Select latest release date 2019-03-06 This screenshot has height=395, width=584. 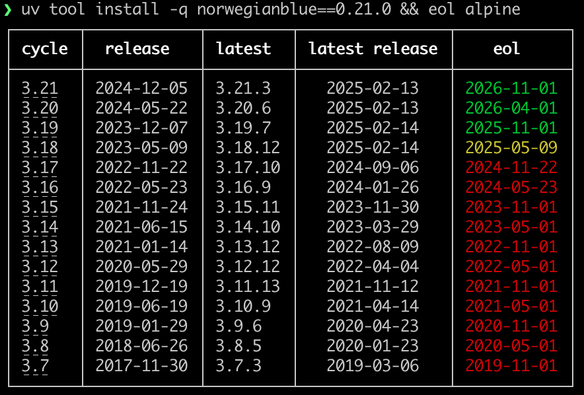coord(373,366)
